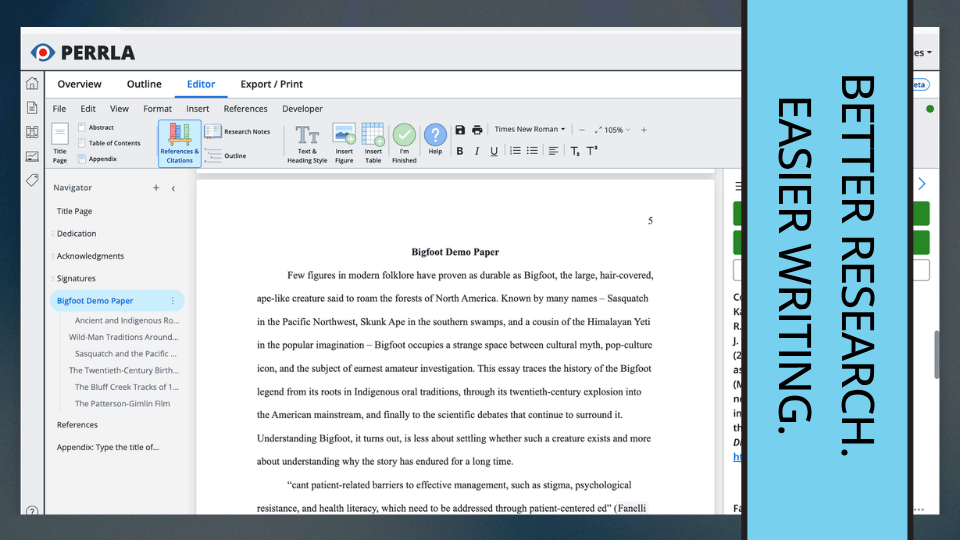This screenshot has width=960, height=540.
Task: Toggle subscript formatting
Action: (x=575, y=151)
